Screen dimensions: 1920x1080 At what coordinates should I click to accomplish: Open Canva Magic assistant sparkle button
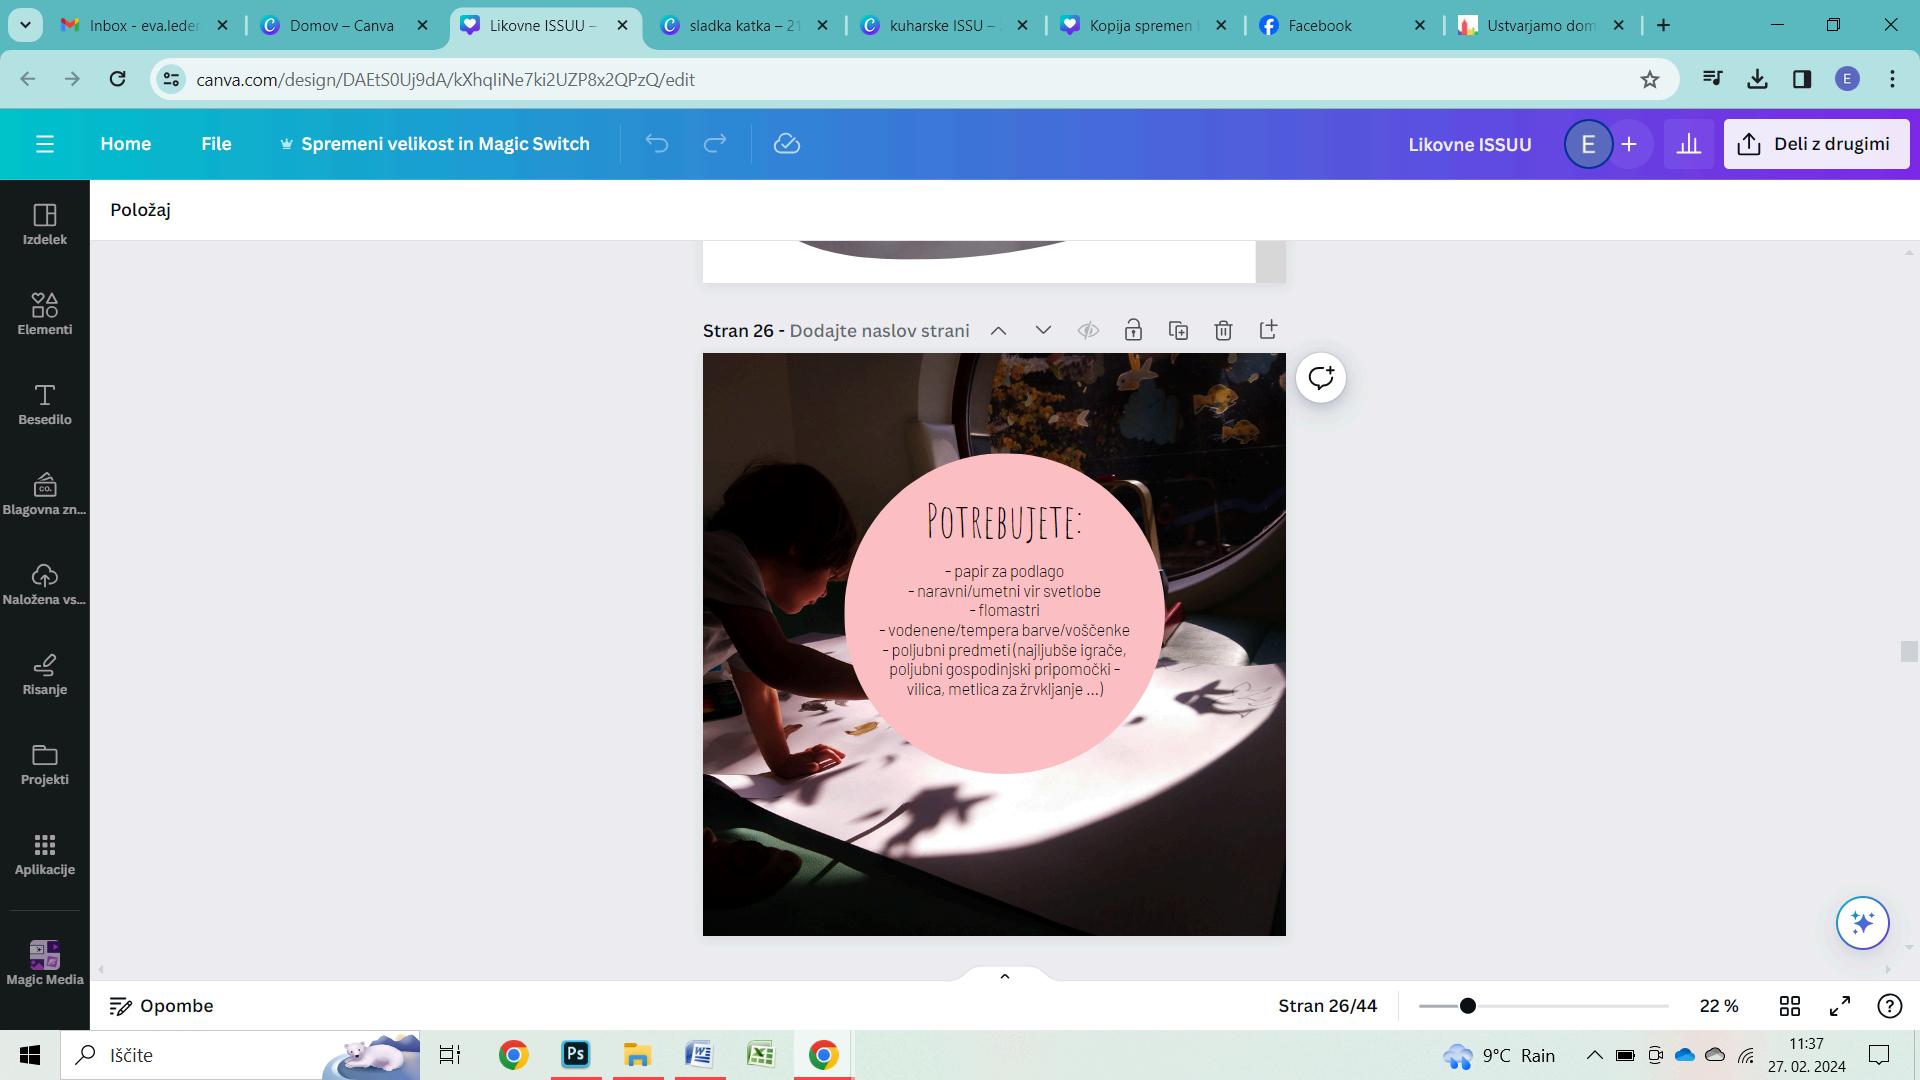[x=1861, y=922]
